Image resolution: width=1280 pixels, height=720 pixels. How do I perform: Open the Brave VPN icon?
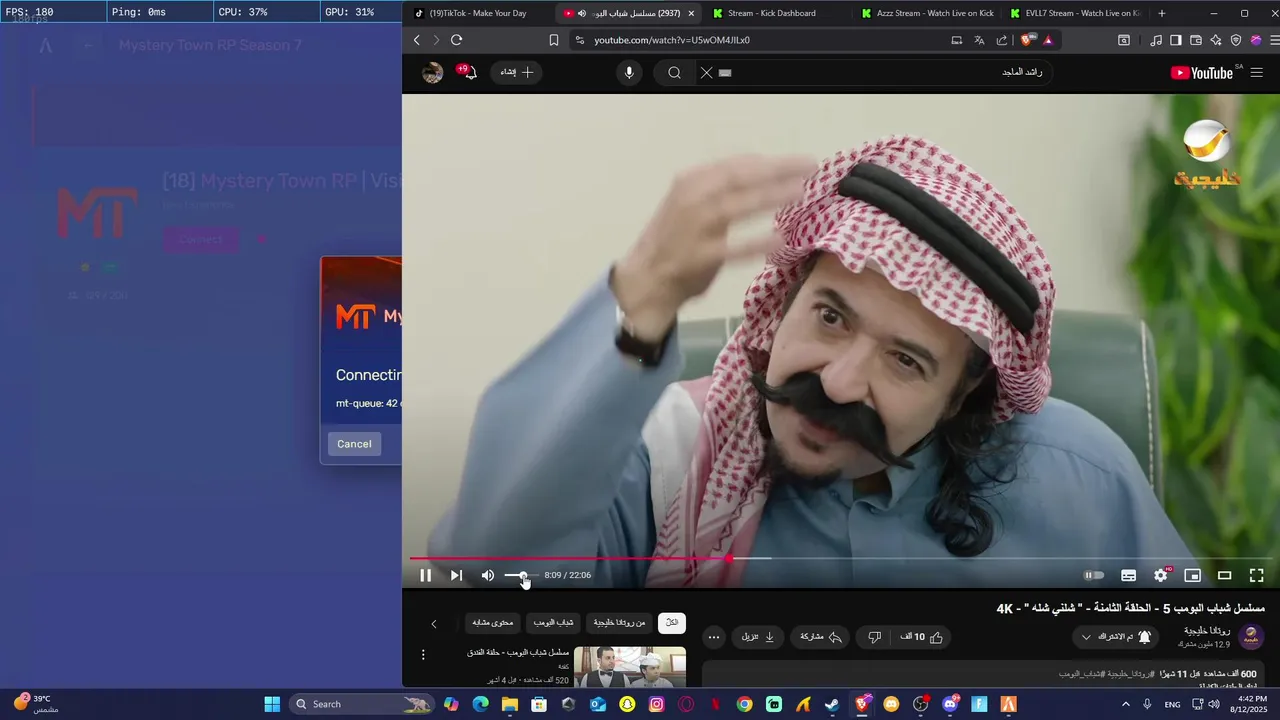[x=1236, y=40]
